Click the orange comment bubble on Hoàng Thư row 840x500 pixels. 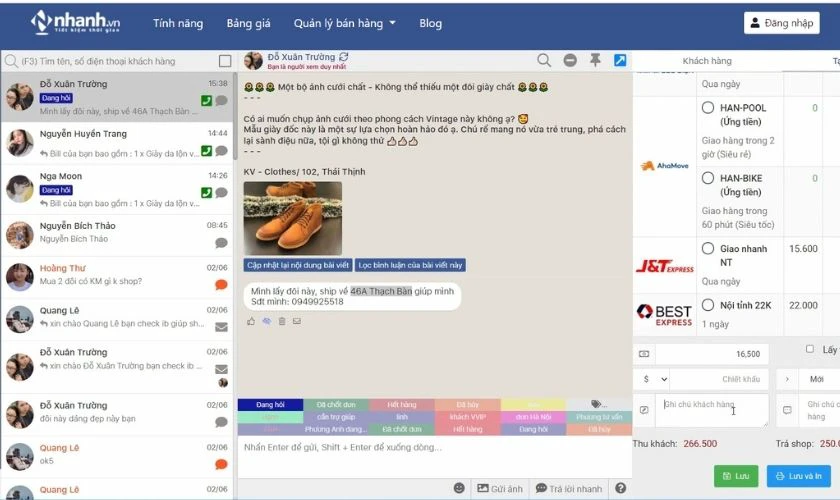click(x=221, y=285)
